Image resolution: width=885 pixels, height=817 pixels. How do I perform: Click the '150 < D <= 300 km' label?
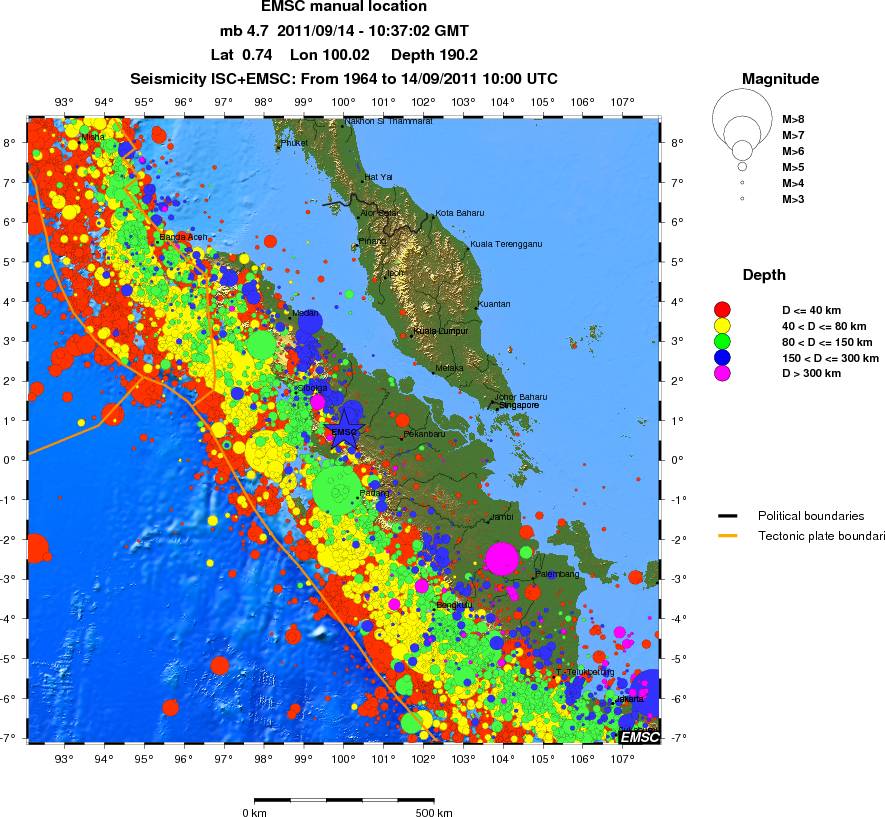click(x=830, y=358)
